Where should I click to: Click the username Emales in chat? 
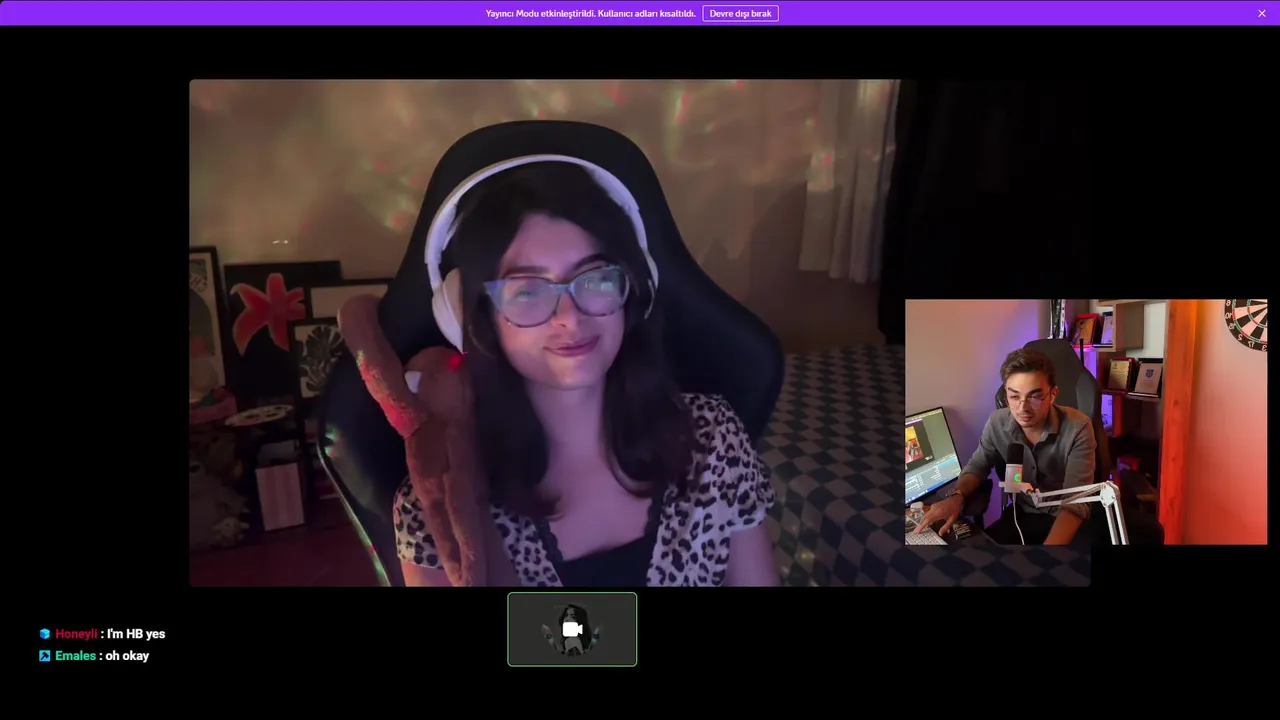[x=75, y=656]
